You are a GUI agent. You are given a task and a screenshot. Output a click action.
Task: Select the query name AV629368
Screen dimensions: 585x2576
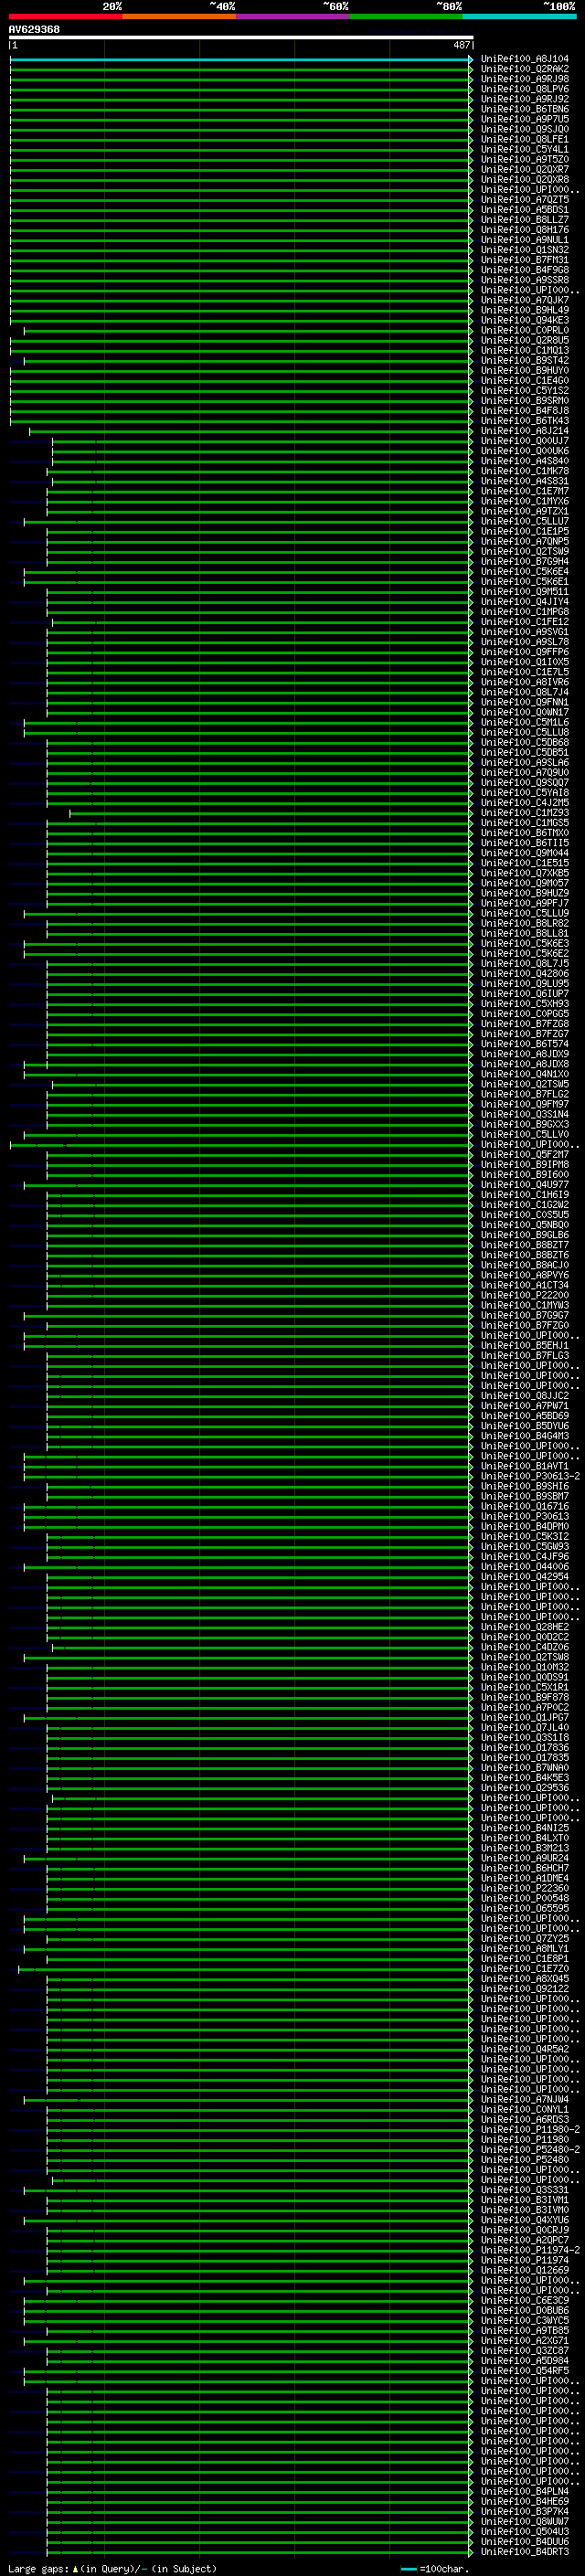[34, 29]
